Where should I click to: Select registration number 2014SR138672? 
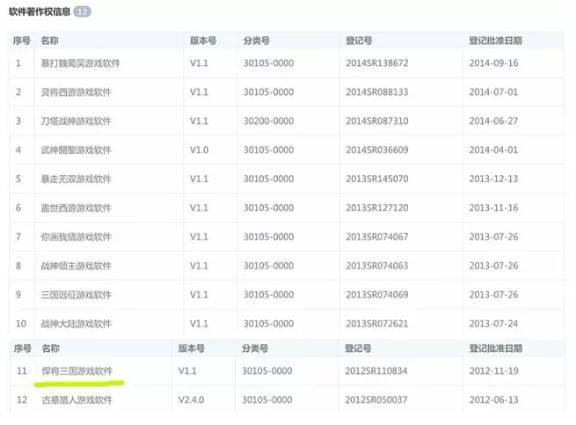(377, 63)
